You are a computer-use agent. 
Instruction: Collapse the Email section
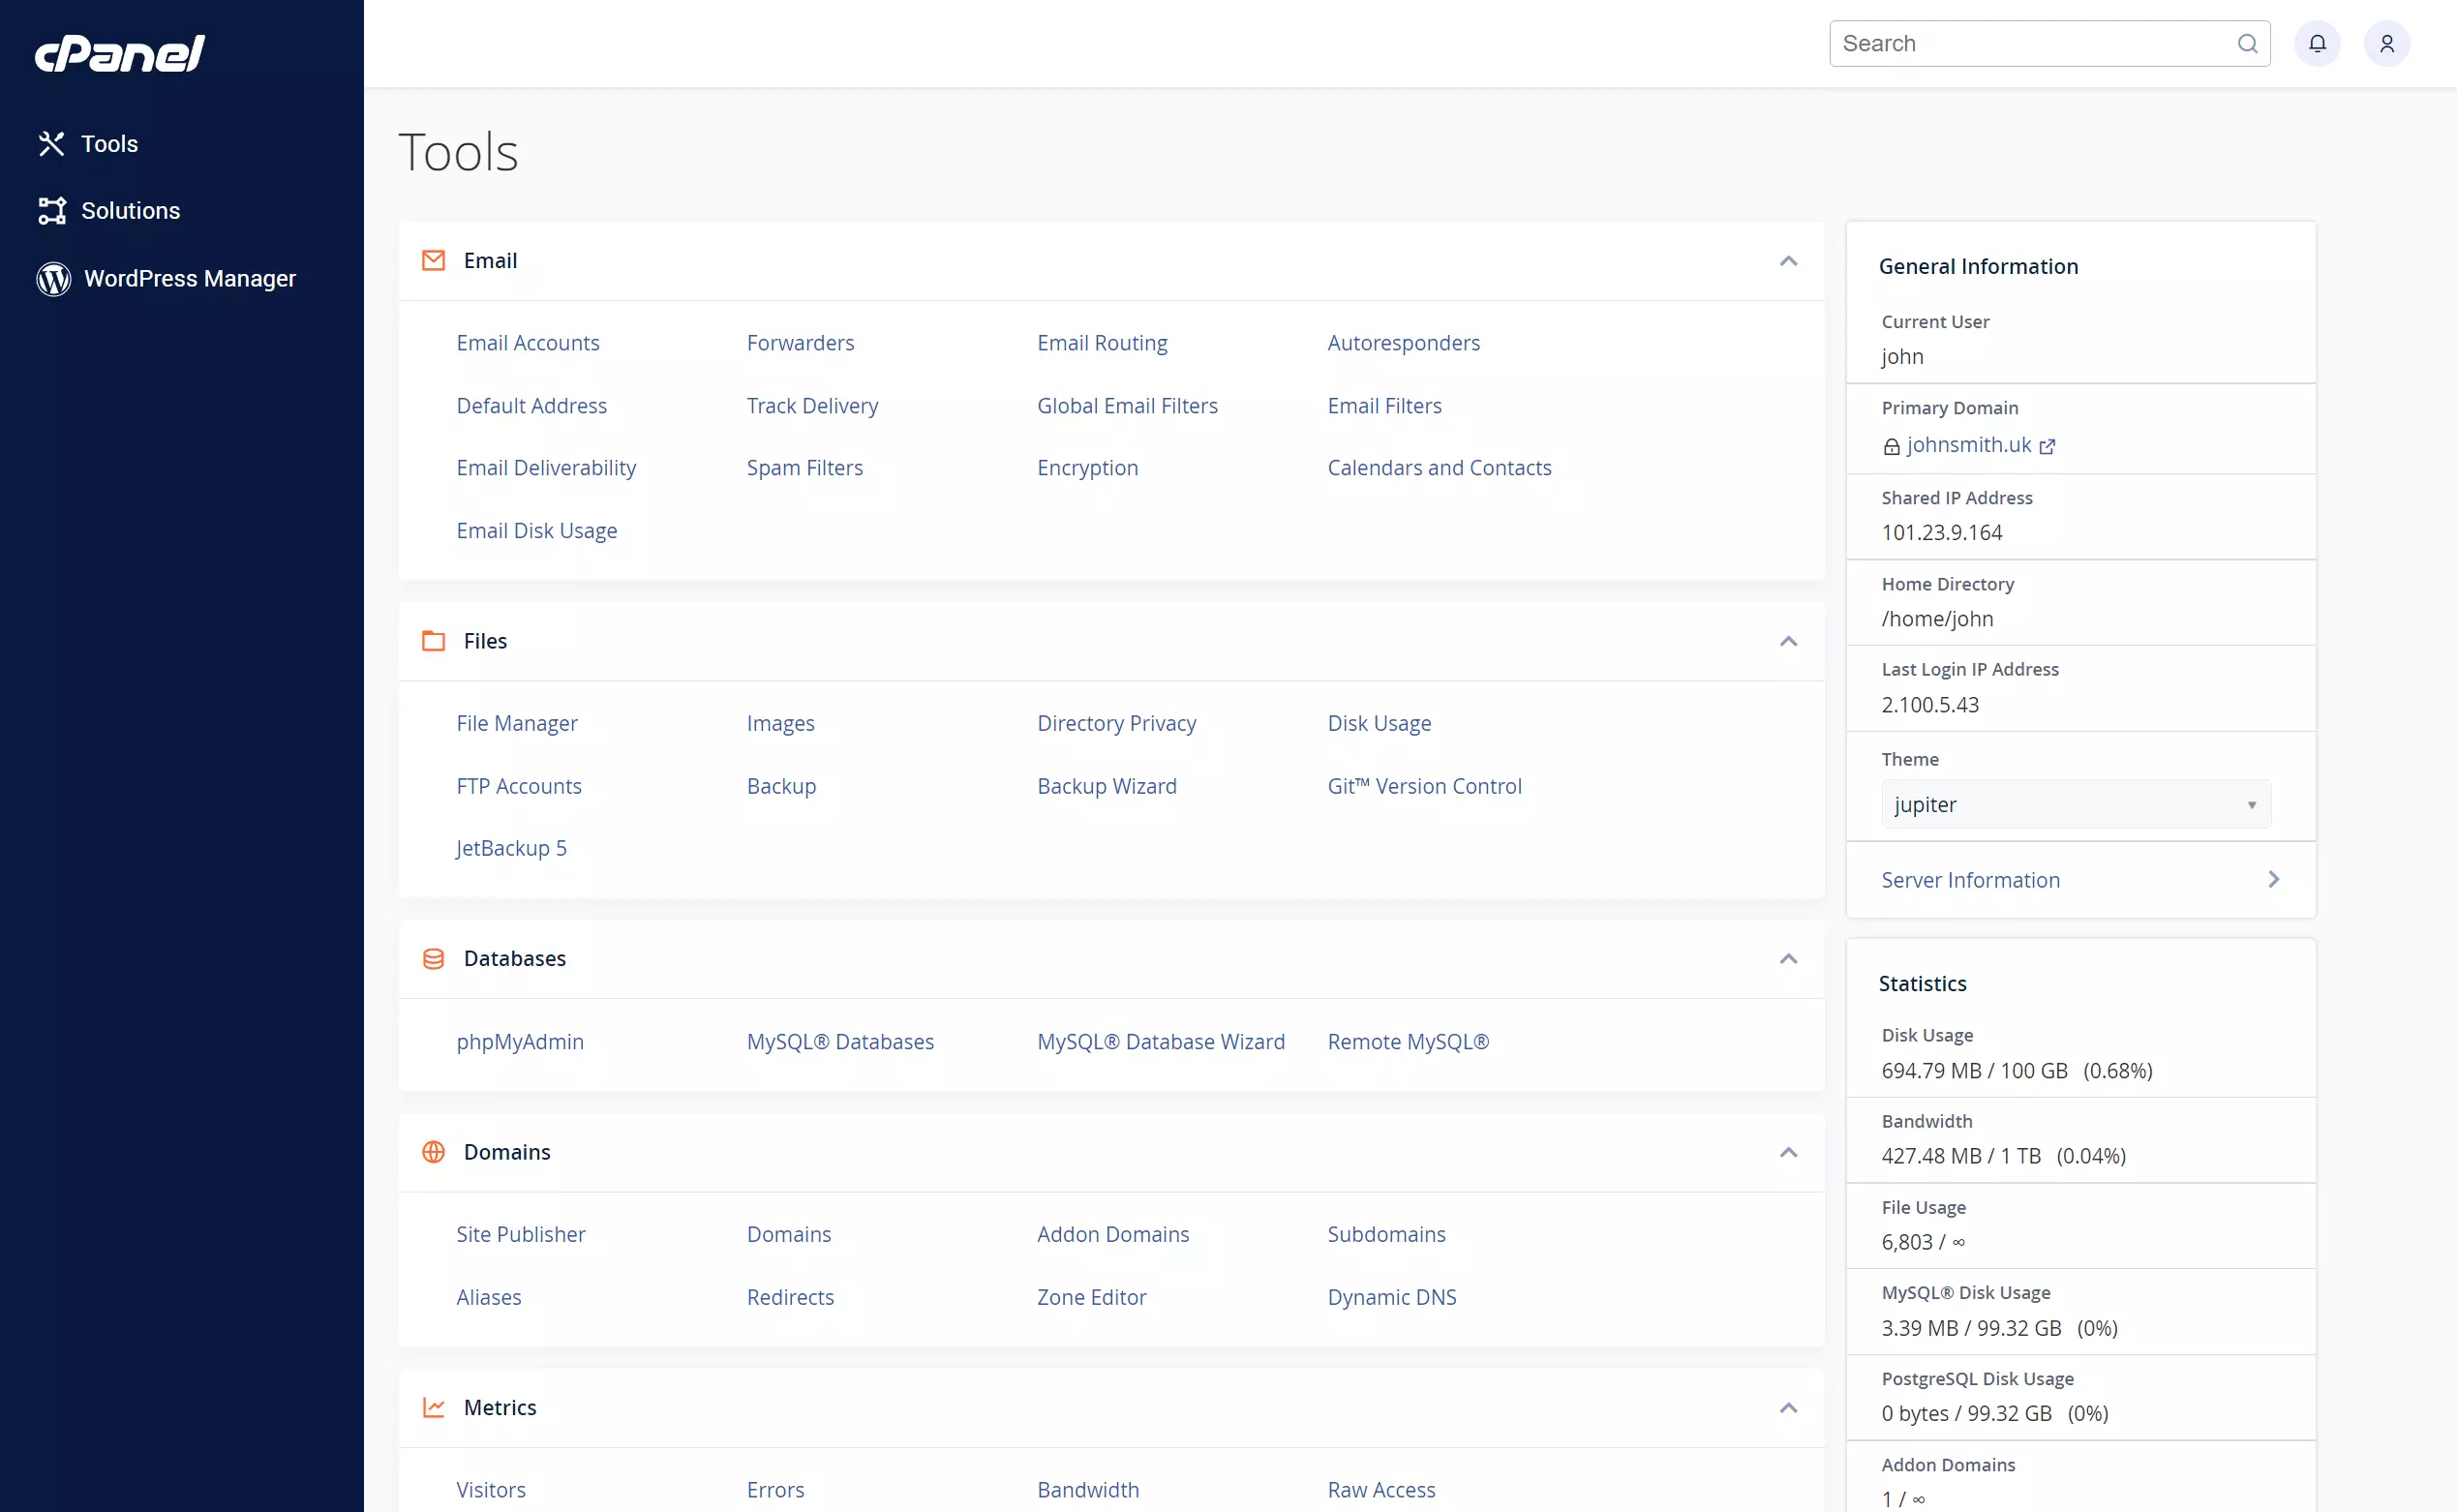tap(1788, 261)
